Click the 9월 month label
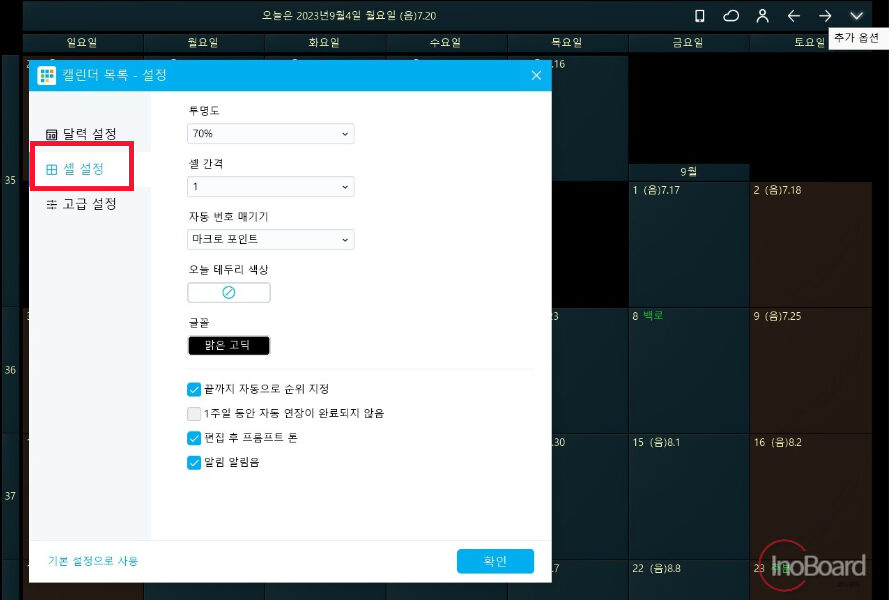This screenshot has height=600, width=892. 688,171
